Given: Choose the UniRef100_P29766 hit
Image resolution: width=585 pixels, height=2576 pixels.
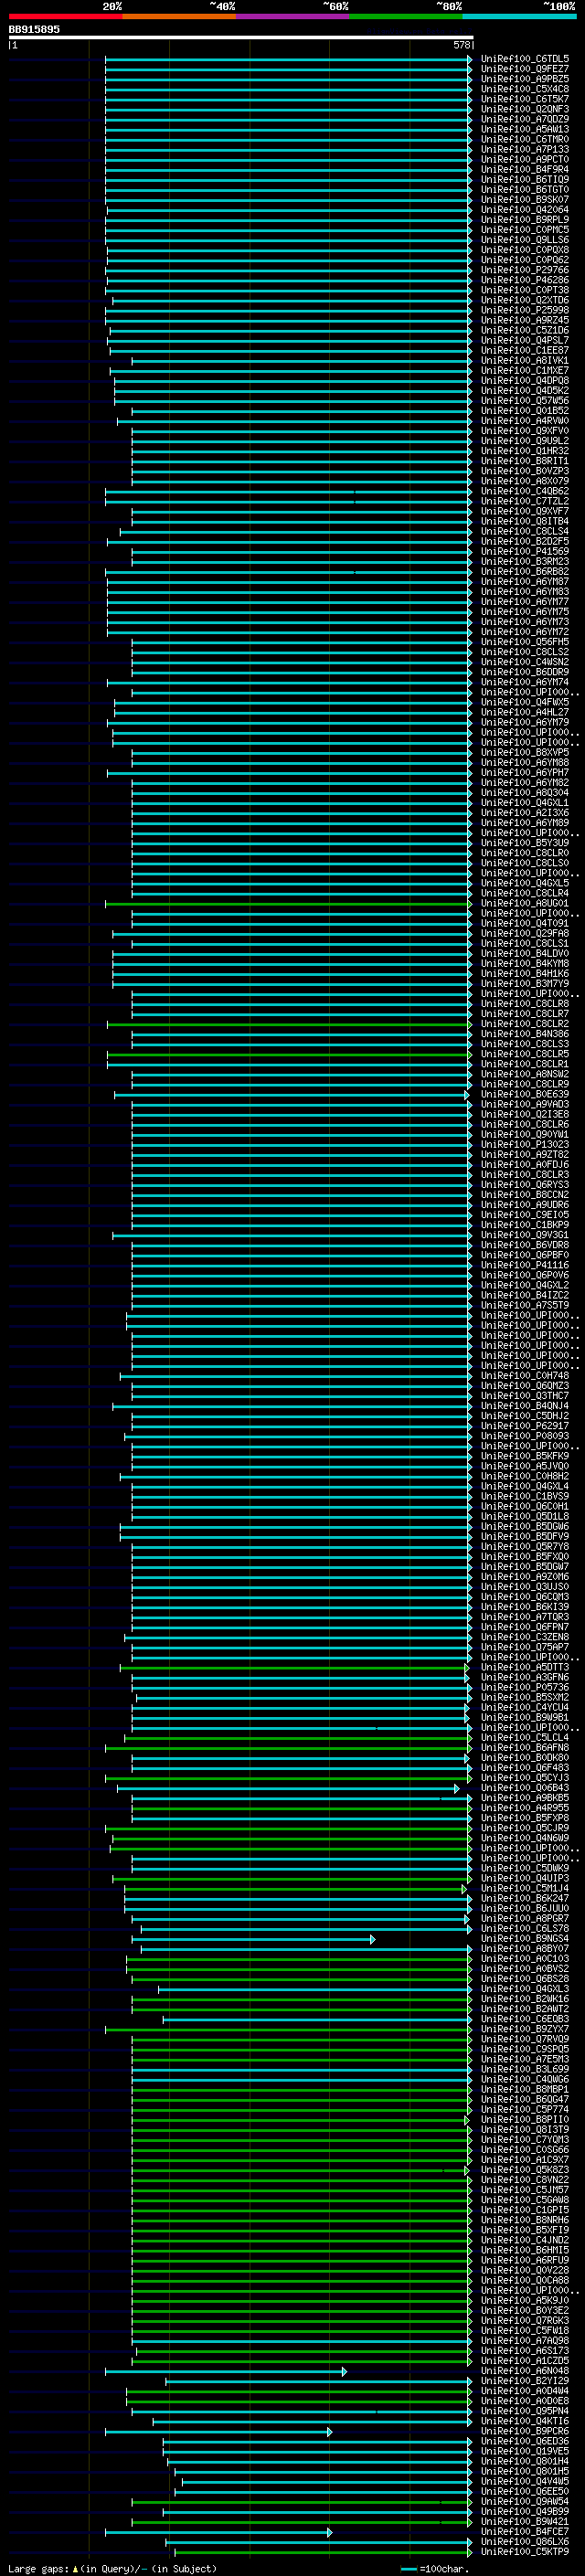Looking at the screenshot, I should (x=525, y=270).
